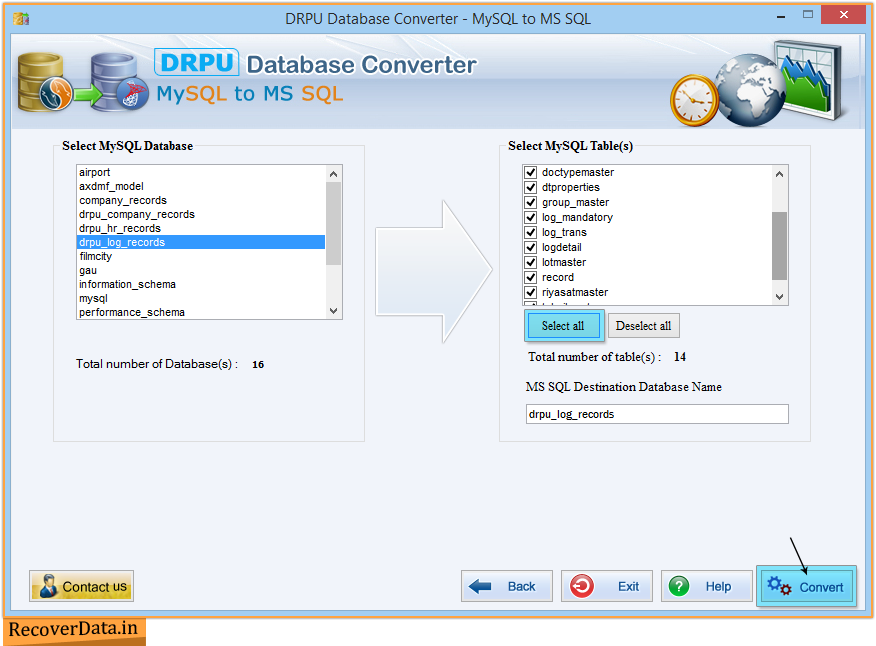Viewport: 876px width, 646px height.
Task: Select the drpu_company_records database
Action: click(201, 214)
